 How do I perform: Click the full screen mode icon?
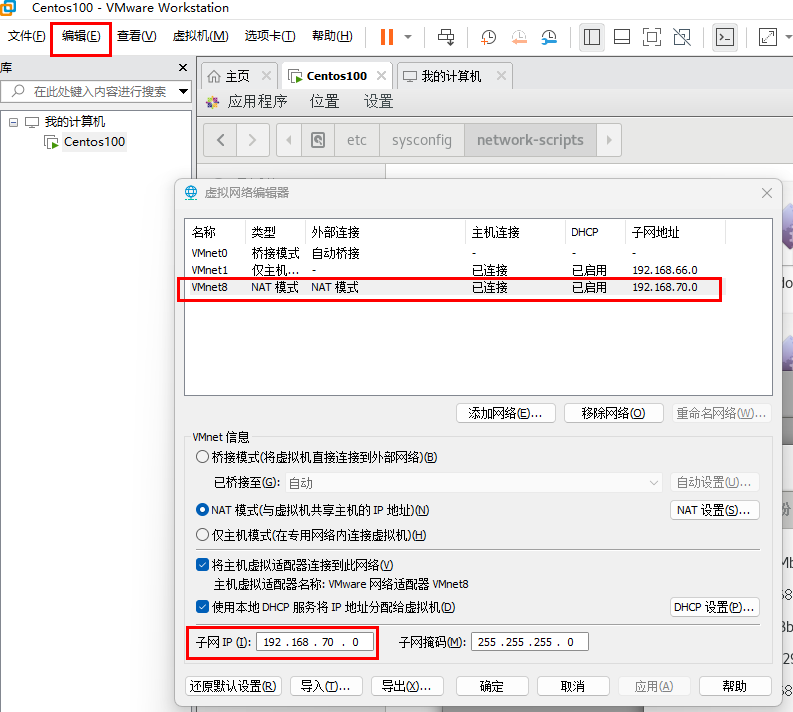coord(651,37)
